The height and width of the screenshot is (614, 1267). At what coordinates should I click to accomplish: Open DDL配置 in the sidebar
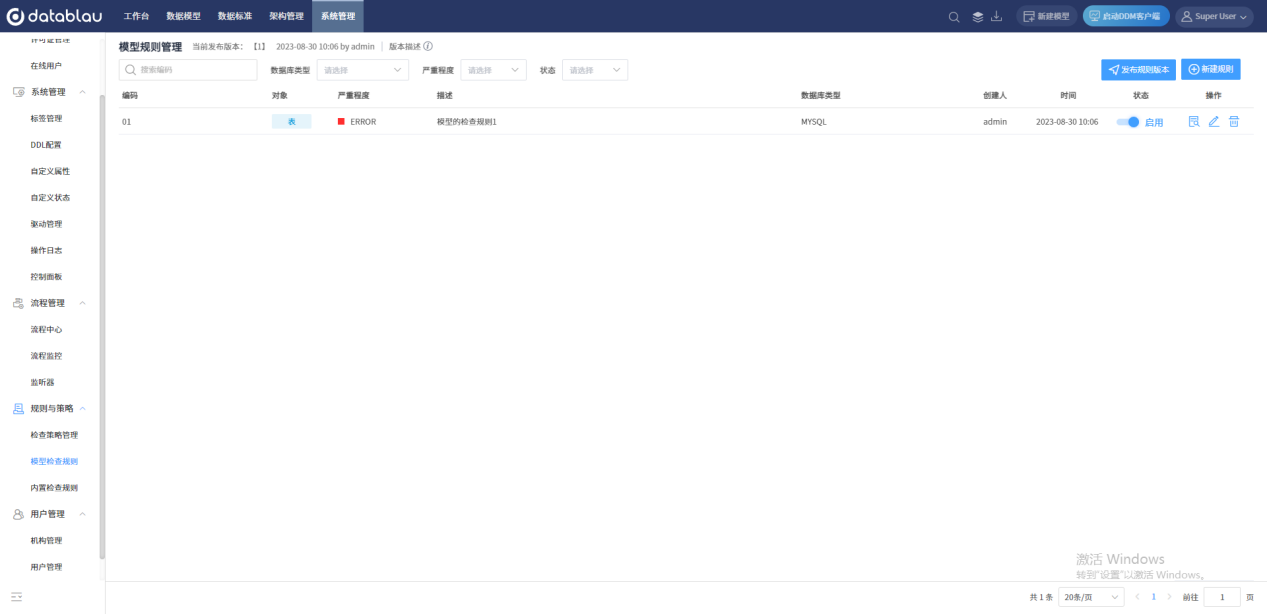(x=45, y=145)
